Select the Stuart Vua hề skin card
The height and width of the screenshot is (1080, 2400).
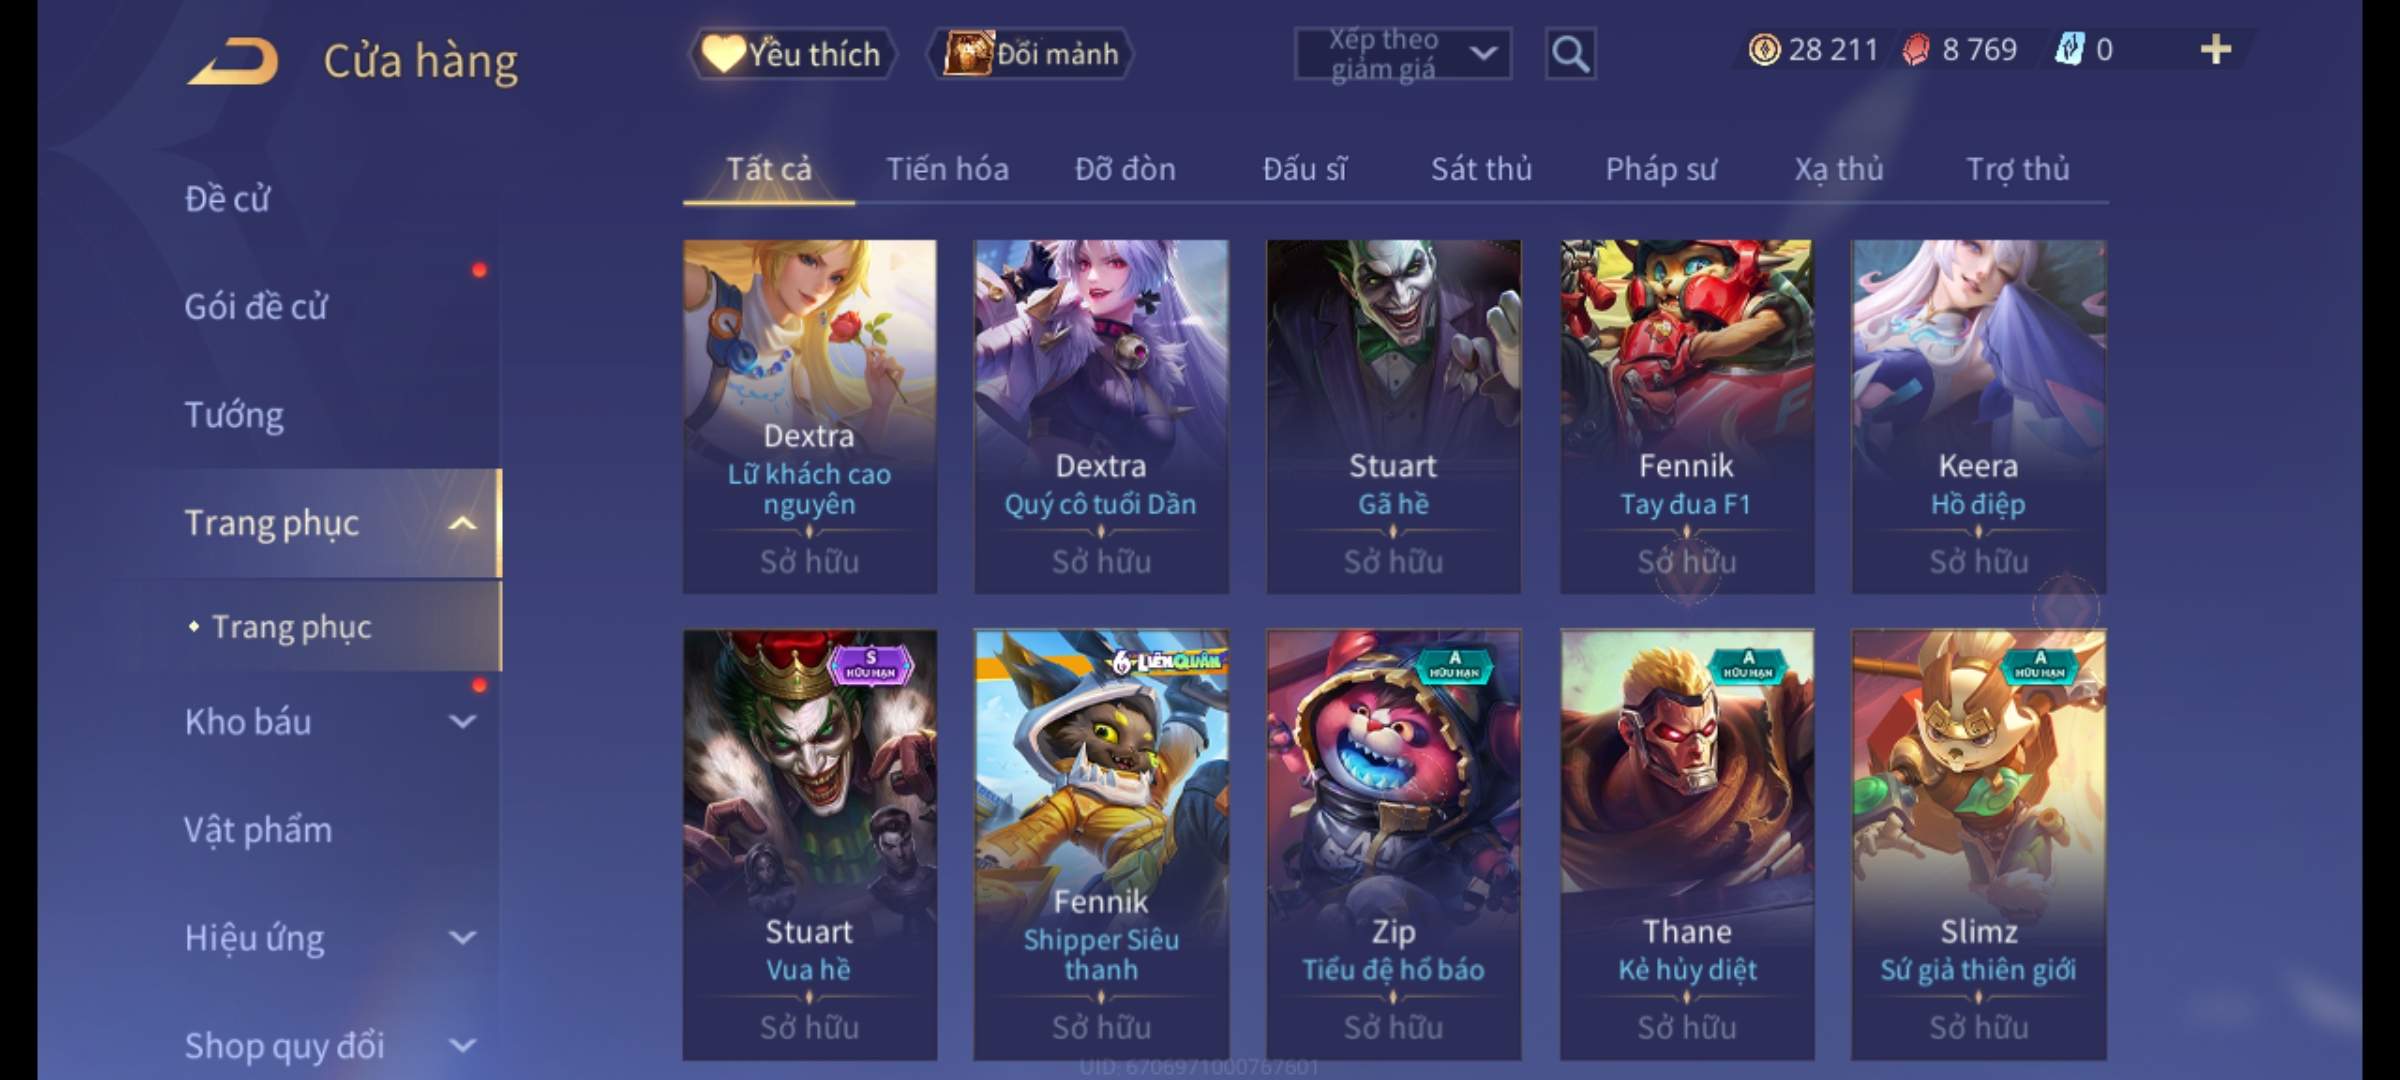pos(809,845)
